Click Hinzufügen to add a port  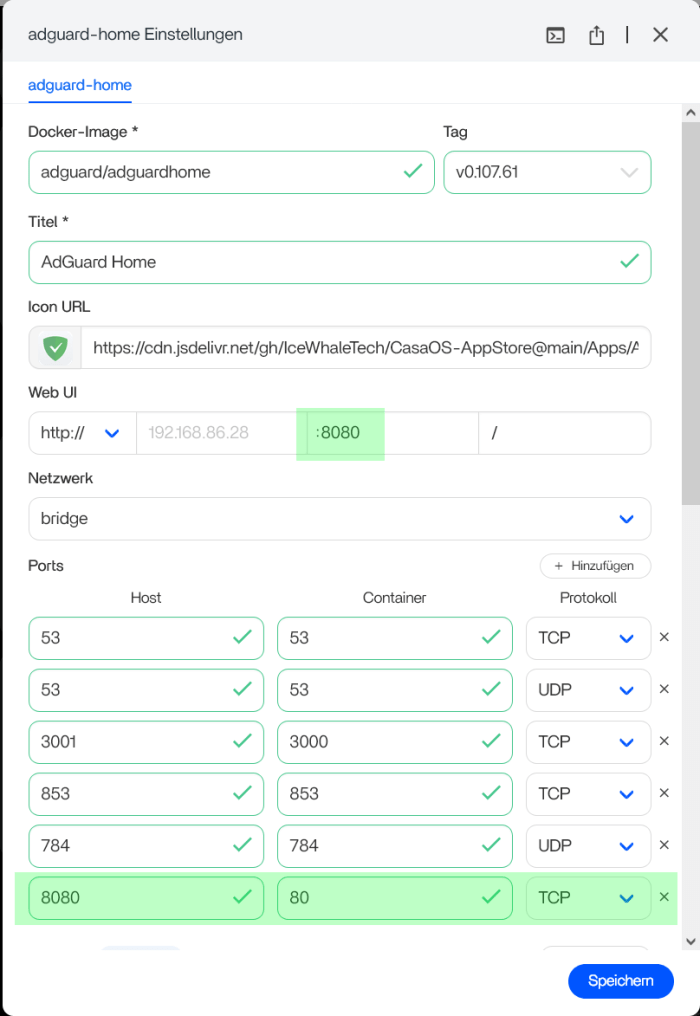[595, 566]
